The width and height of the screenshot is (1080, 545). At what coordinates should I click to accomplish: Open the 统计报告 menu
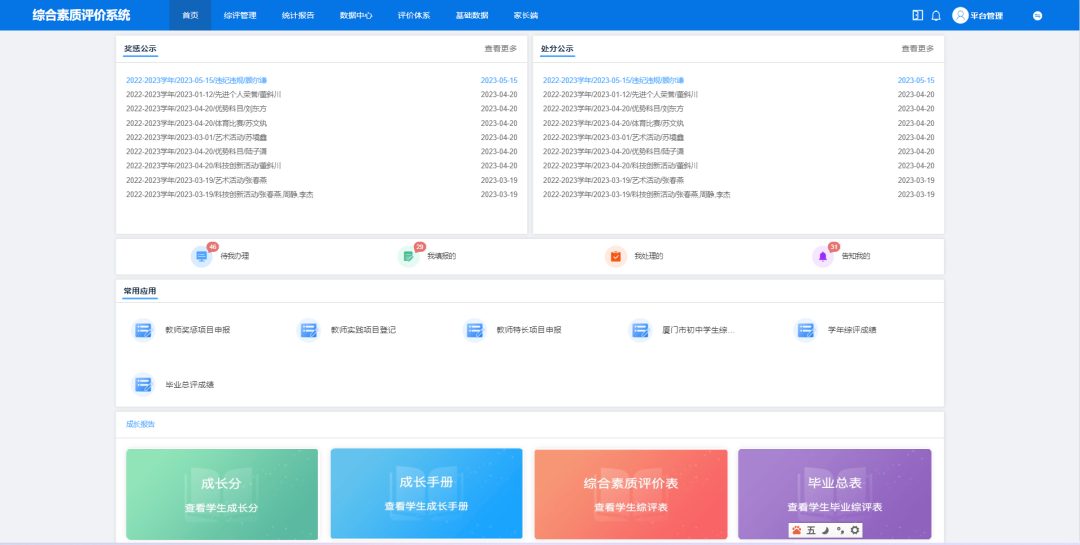pyautogui.click(x=298, y=15)
